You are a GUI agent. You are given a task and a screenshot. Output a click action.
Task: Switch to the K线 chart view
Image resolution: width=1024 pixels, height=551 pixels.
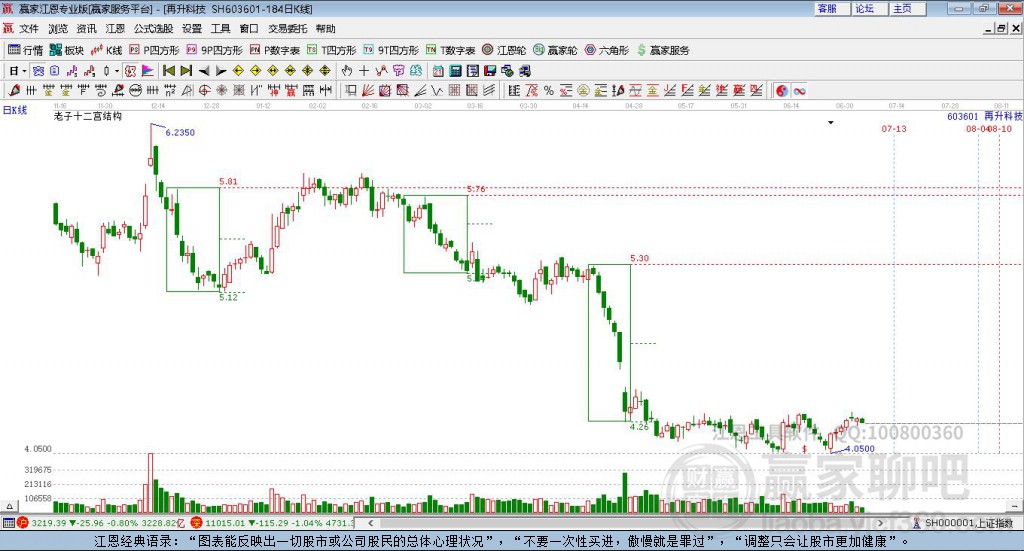coord(106,50)
